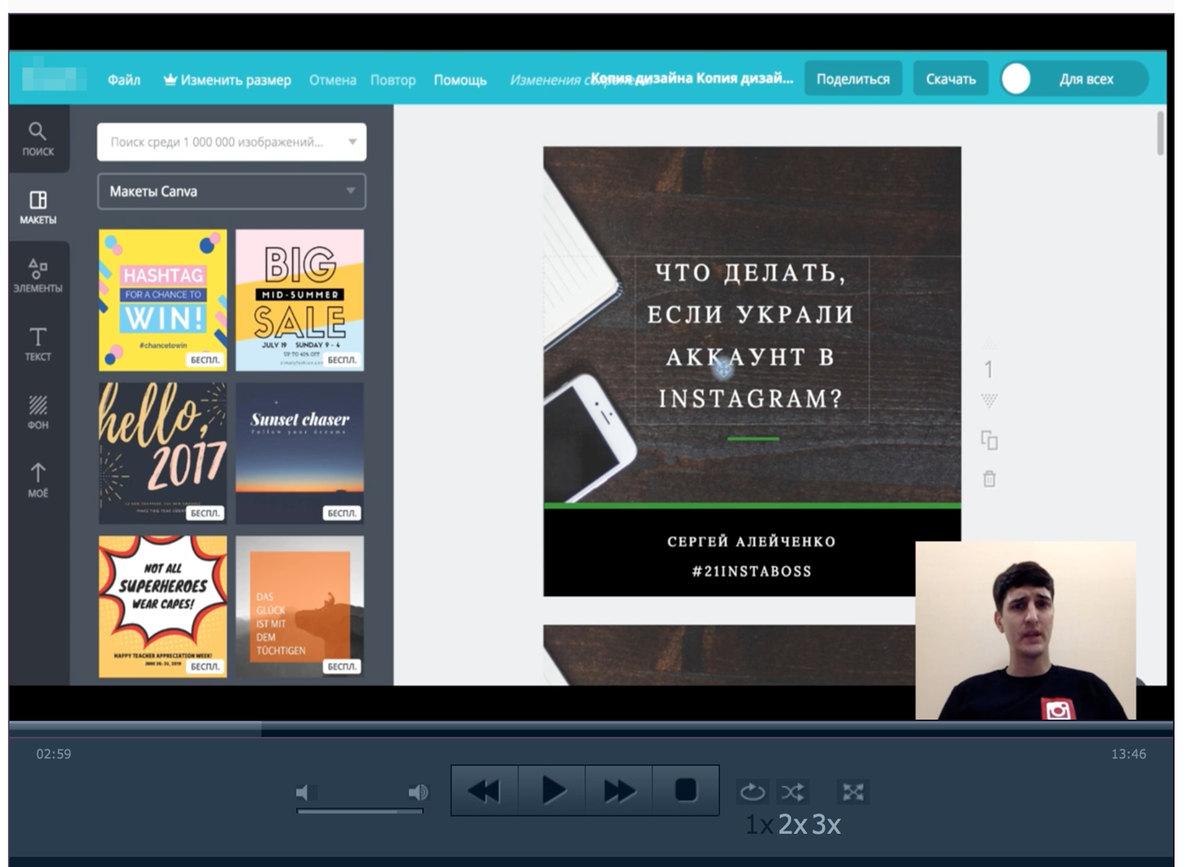Select the Superheroes Wear Capes layout
Screen dimensions: 1200x867
click(x=163, y=606)
